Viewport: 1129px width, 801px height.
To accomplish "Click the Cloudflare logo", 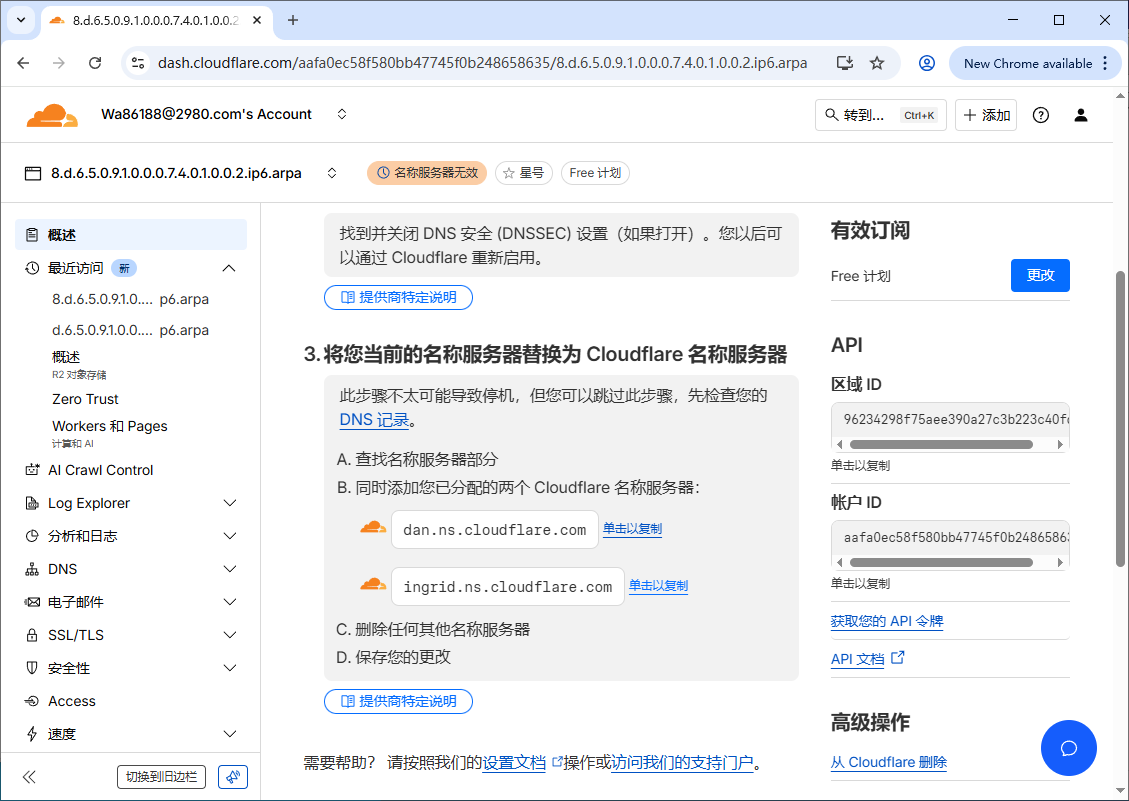I will click(x=52, y=114).
